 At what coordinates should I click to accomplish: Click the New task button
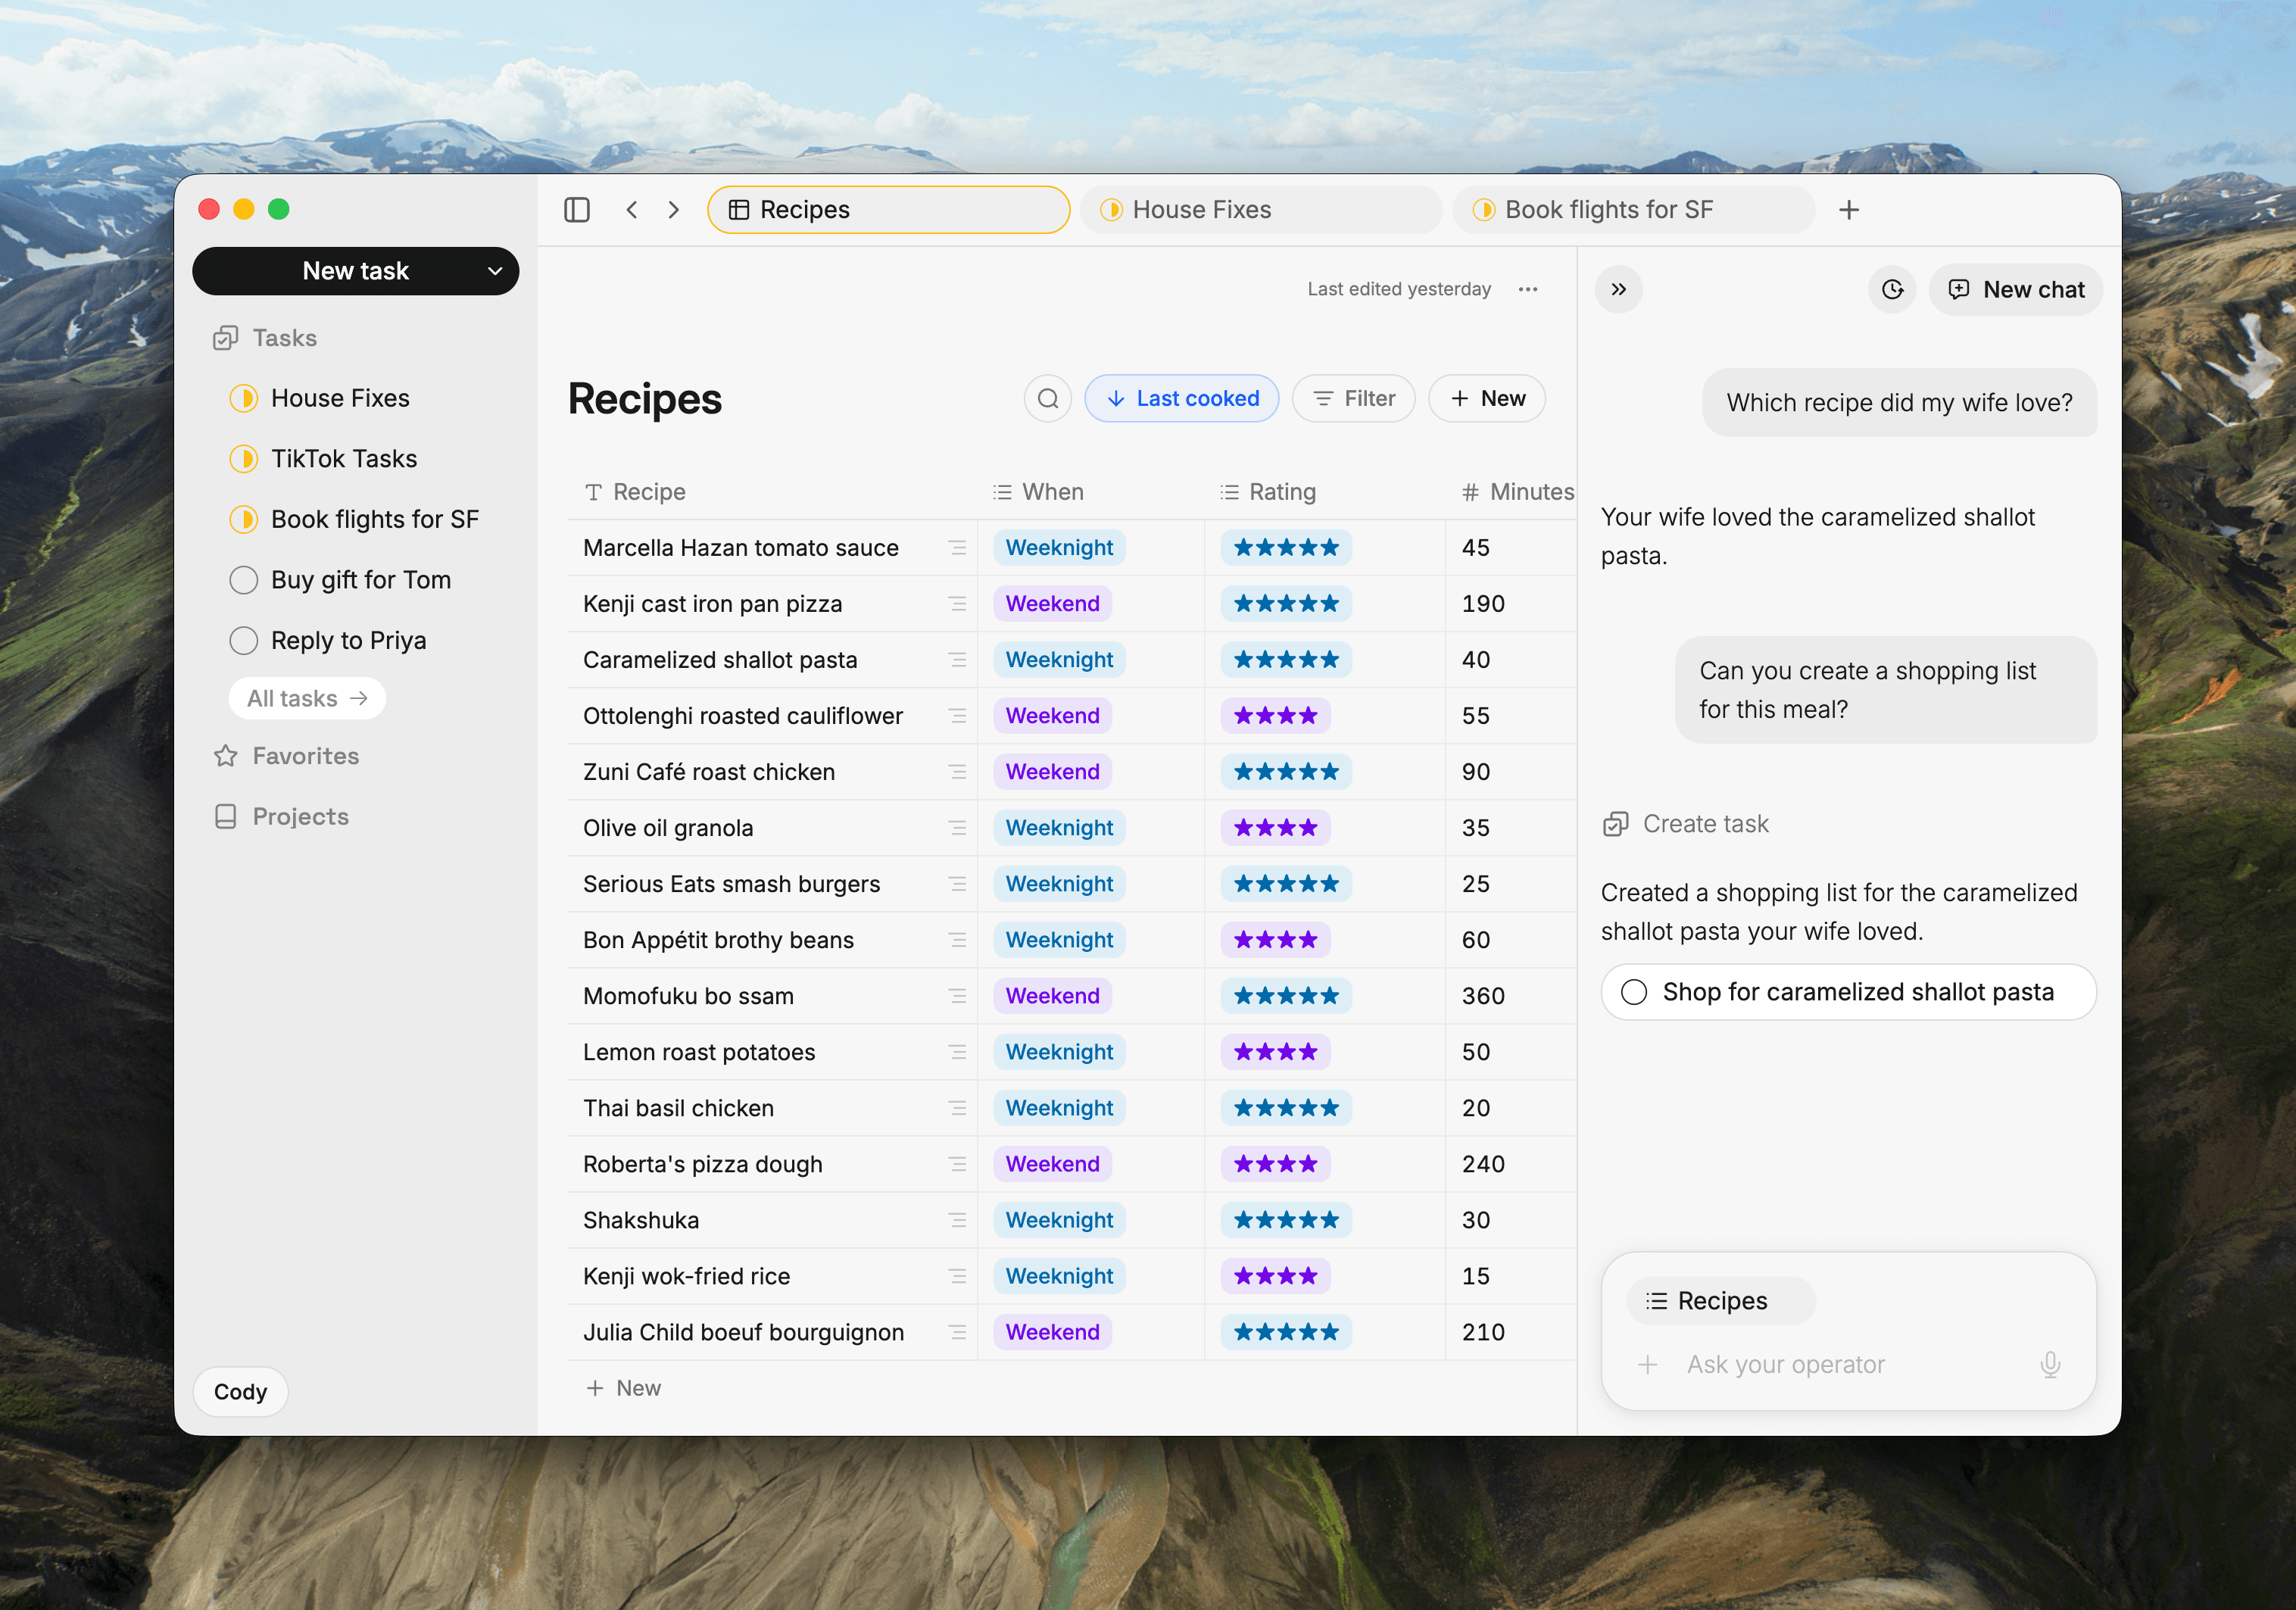355,271
